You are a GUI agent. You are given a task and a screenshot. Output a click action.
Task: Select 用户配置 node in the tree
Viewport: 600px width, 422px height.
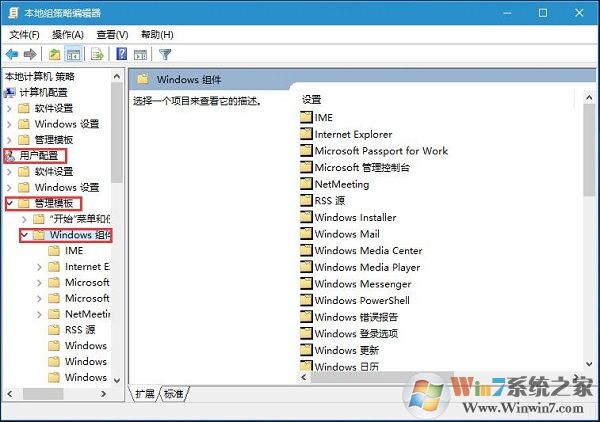(x=34, y=156)
